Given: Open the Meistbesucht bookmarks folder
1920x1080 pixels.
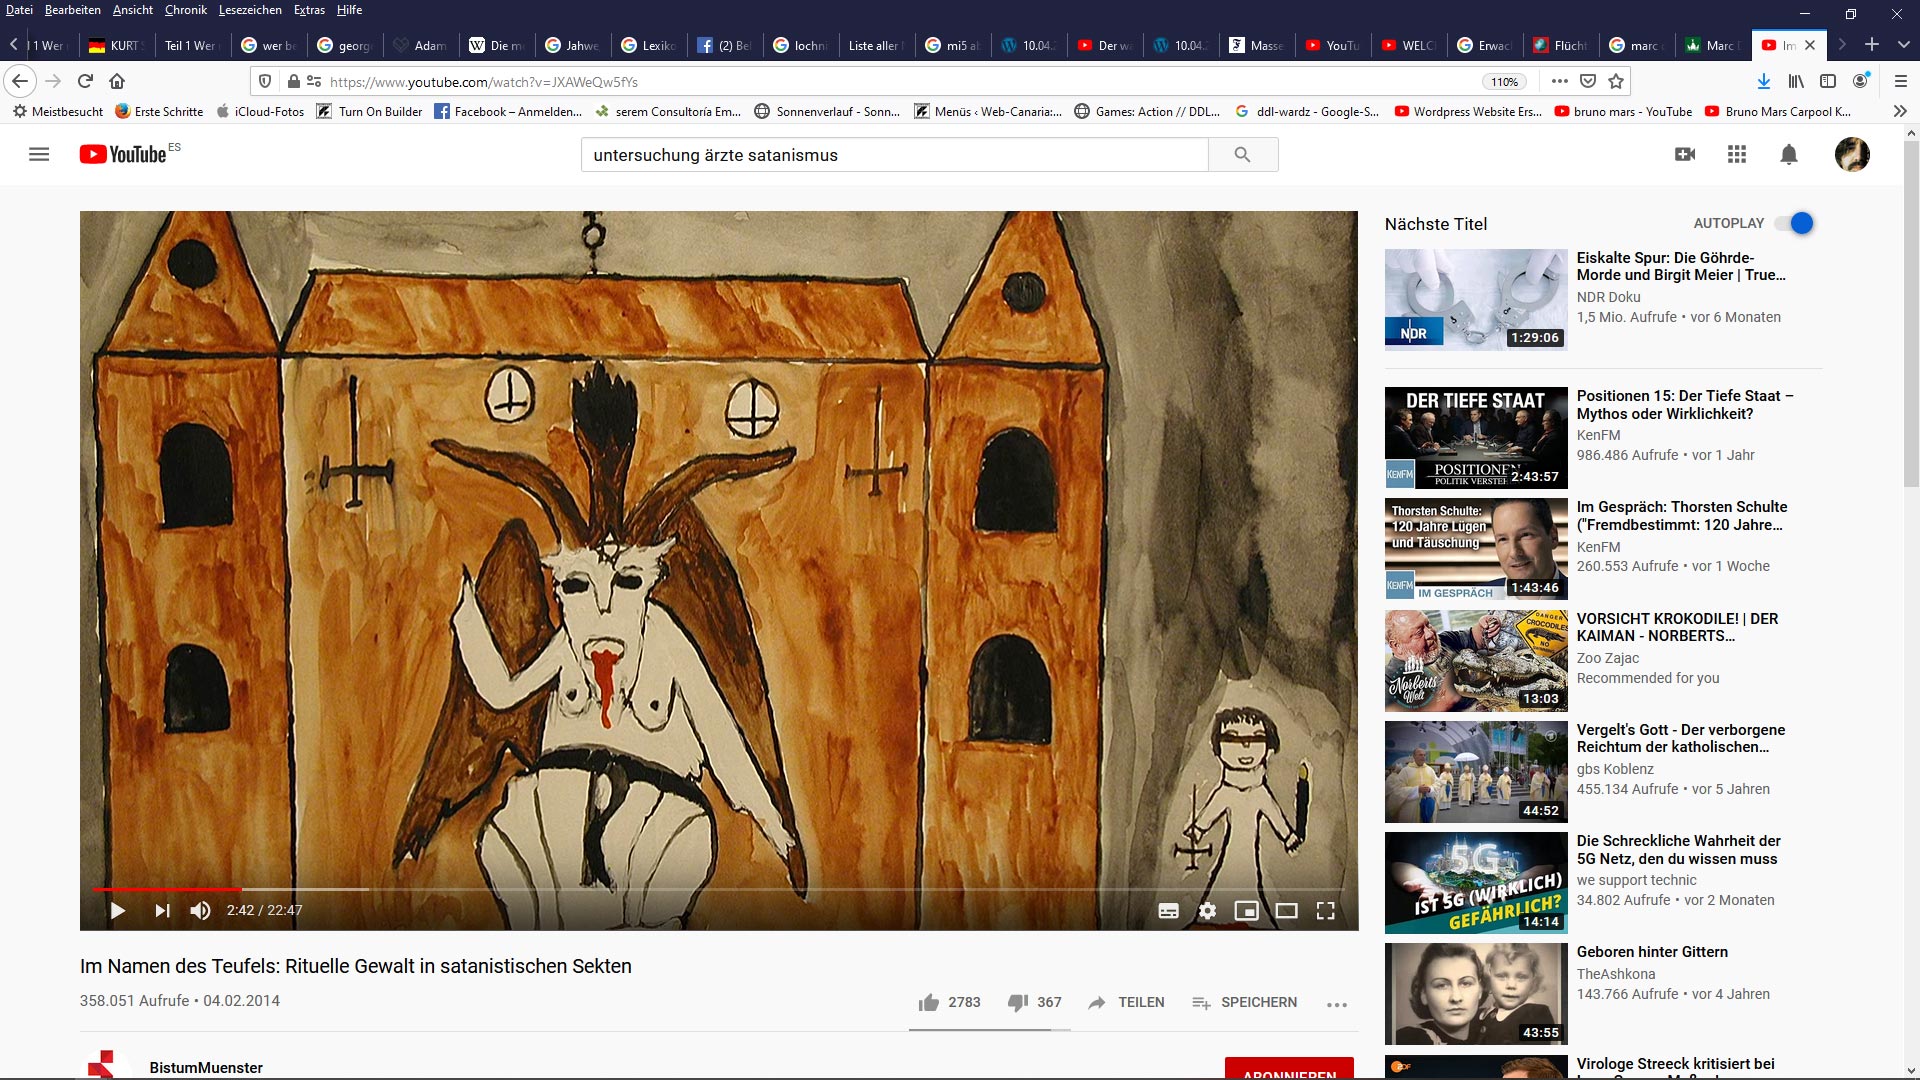Looking at the screenshot, I should 58,111.
